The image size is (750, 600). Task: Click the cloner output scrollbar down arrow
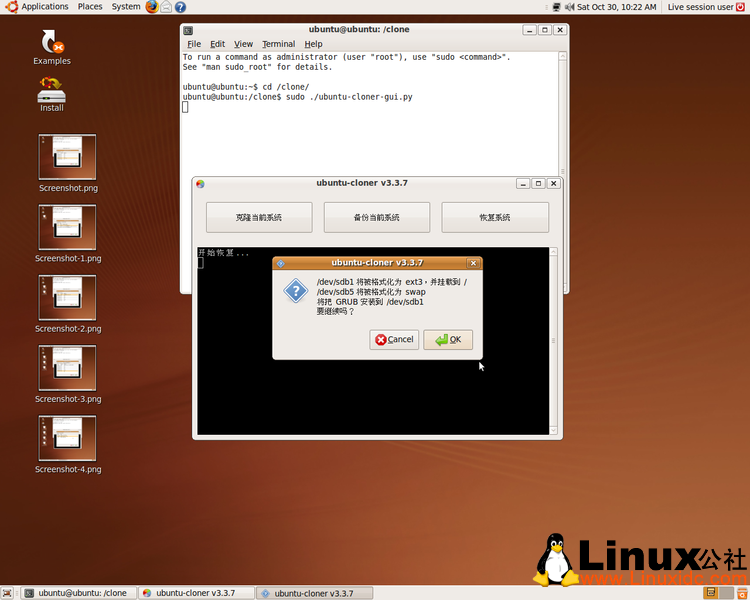(x=553, y=430)
